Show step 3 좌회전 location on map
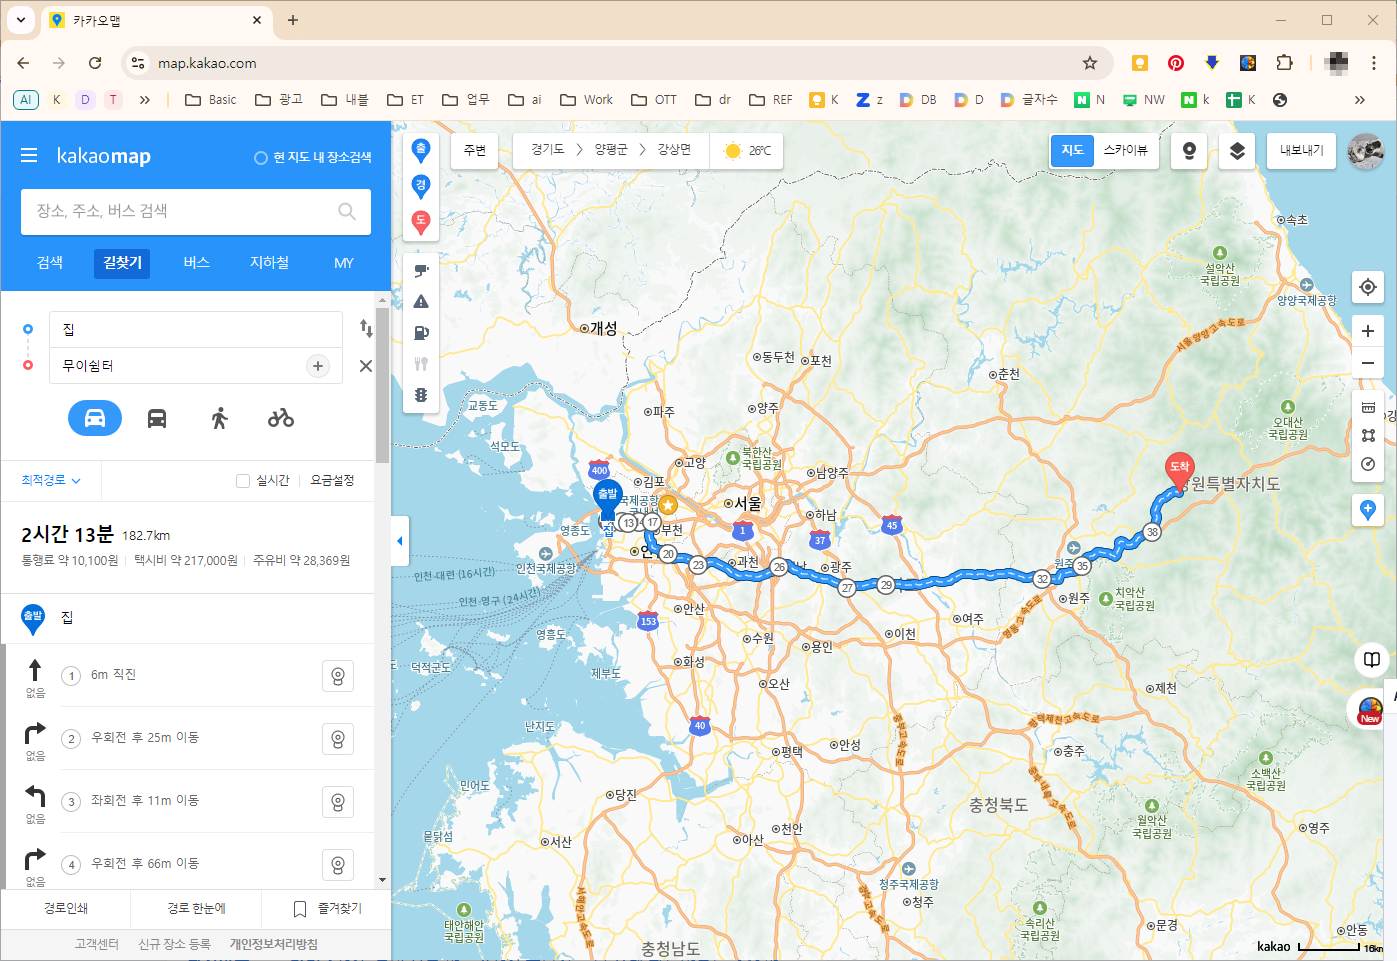This screenshot has height=961, width=1397. pyautogui.click(x=338, y=803)
